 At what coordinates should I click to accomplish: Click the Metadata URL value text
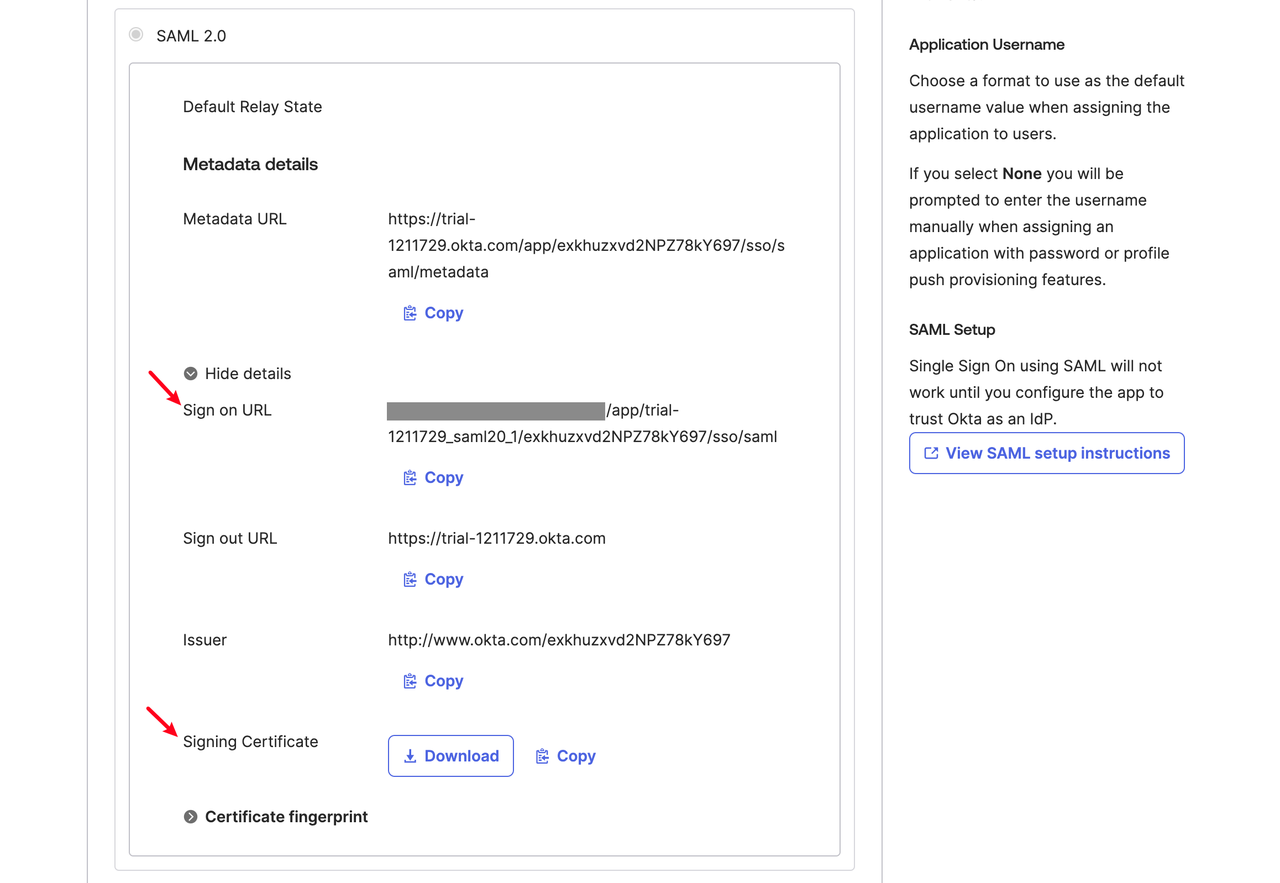(x=586, y=245)
